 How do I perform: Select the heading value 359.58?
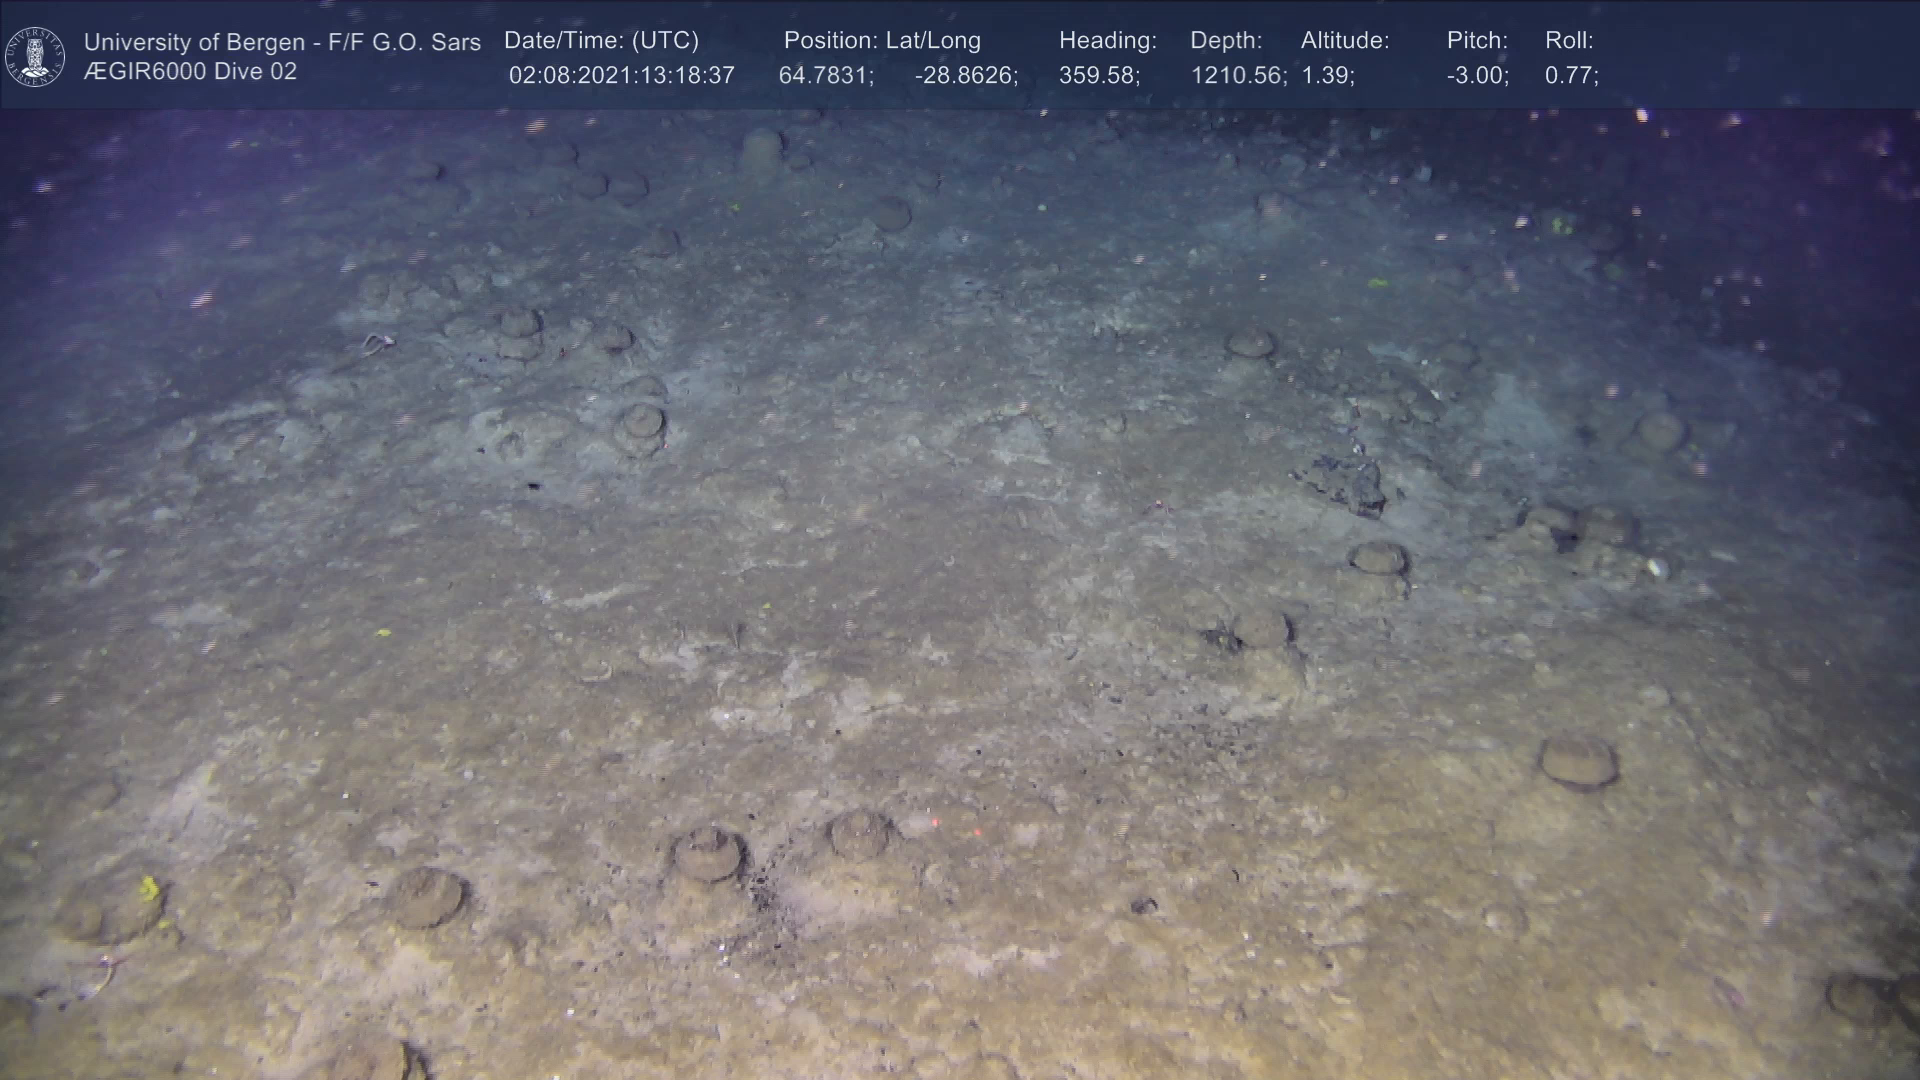click(x=1098, y=76)
